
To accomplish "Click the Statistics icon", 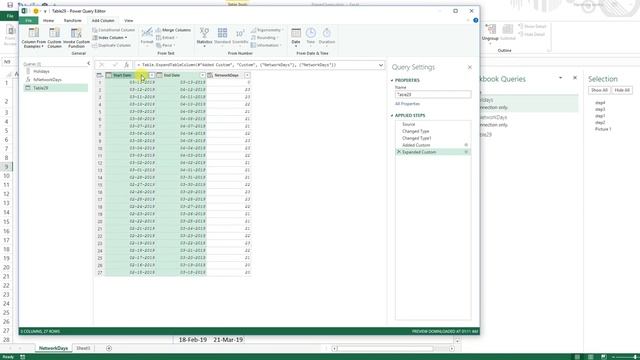I will coord(204,33).
